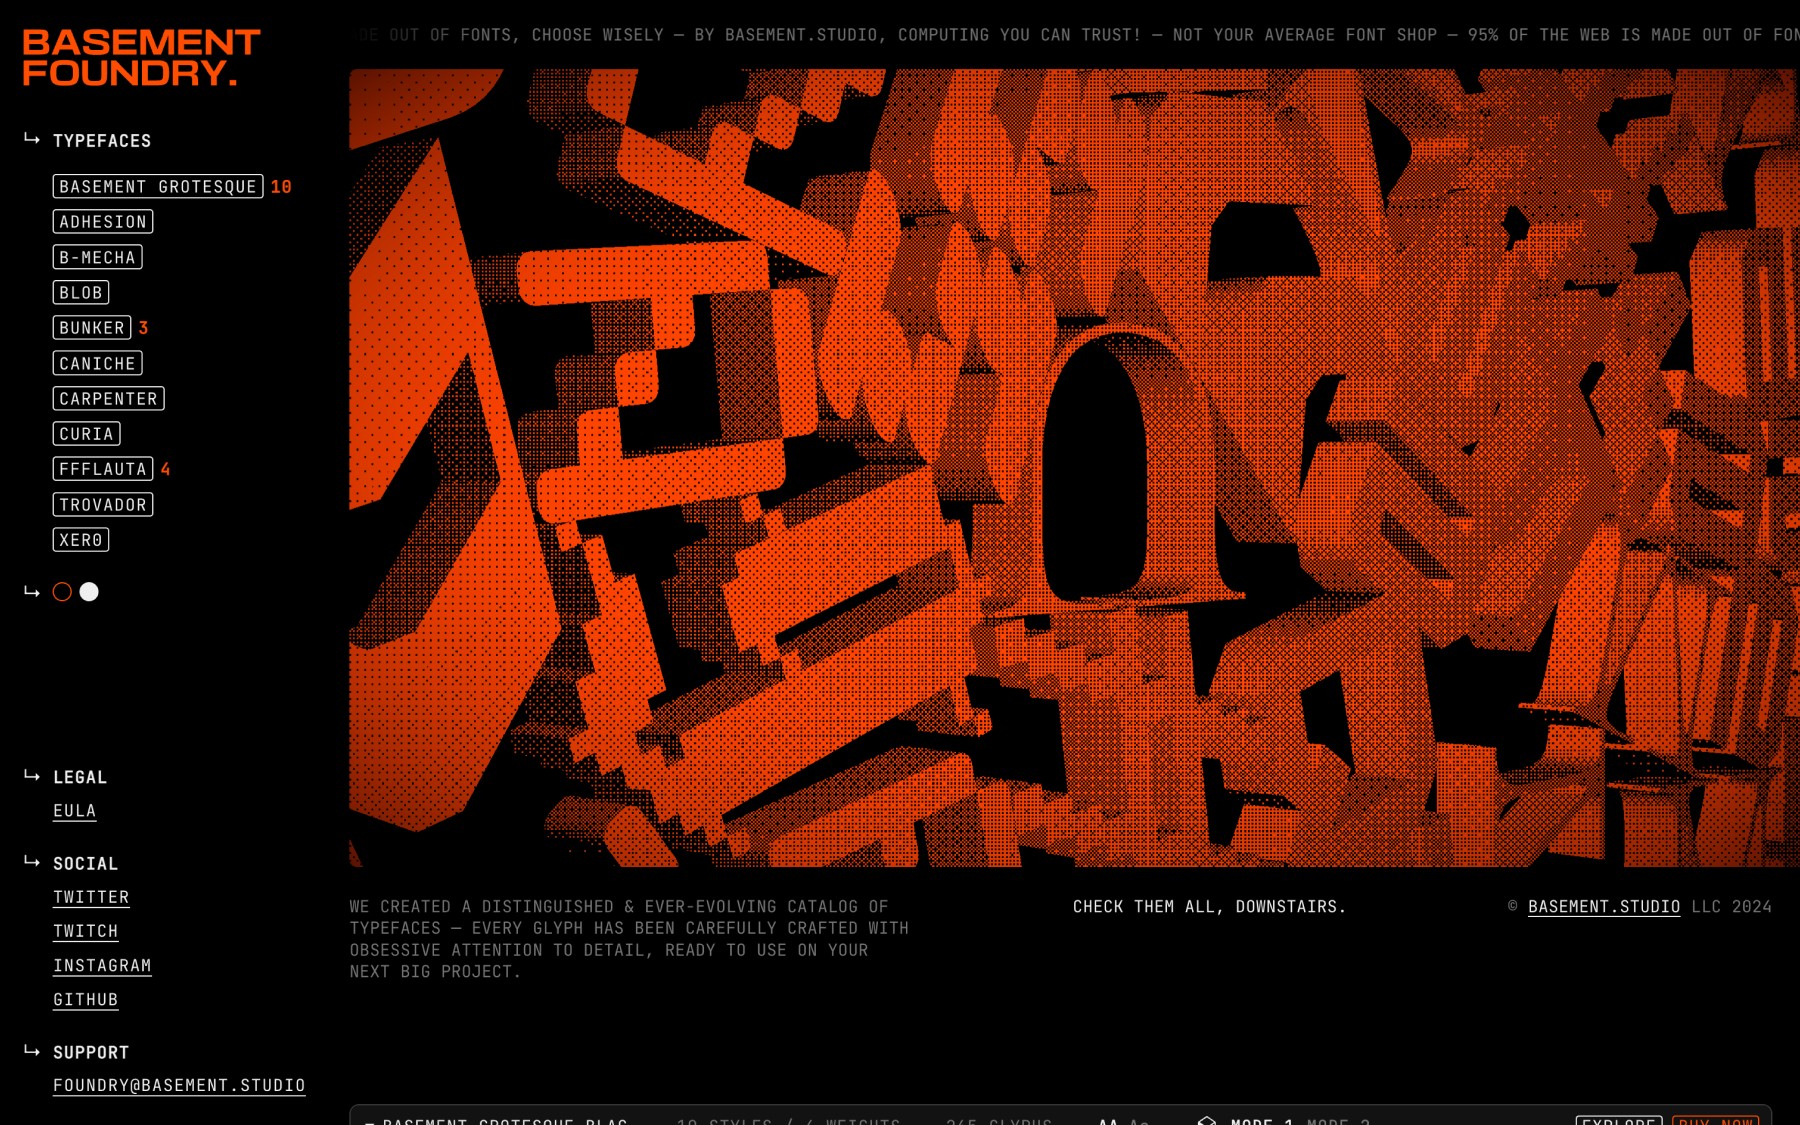Select the FFFlauta typeface
Viewport: 1800px width, 1125px height.
pos(103,469)
